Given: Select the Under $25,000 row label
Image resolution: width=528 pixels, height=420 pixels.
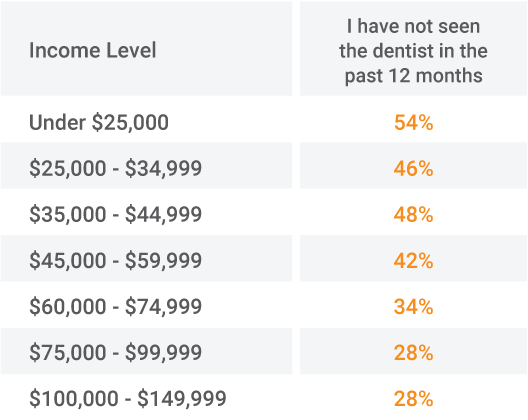Looking at the screenshot, I should [x=99, y=122].
